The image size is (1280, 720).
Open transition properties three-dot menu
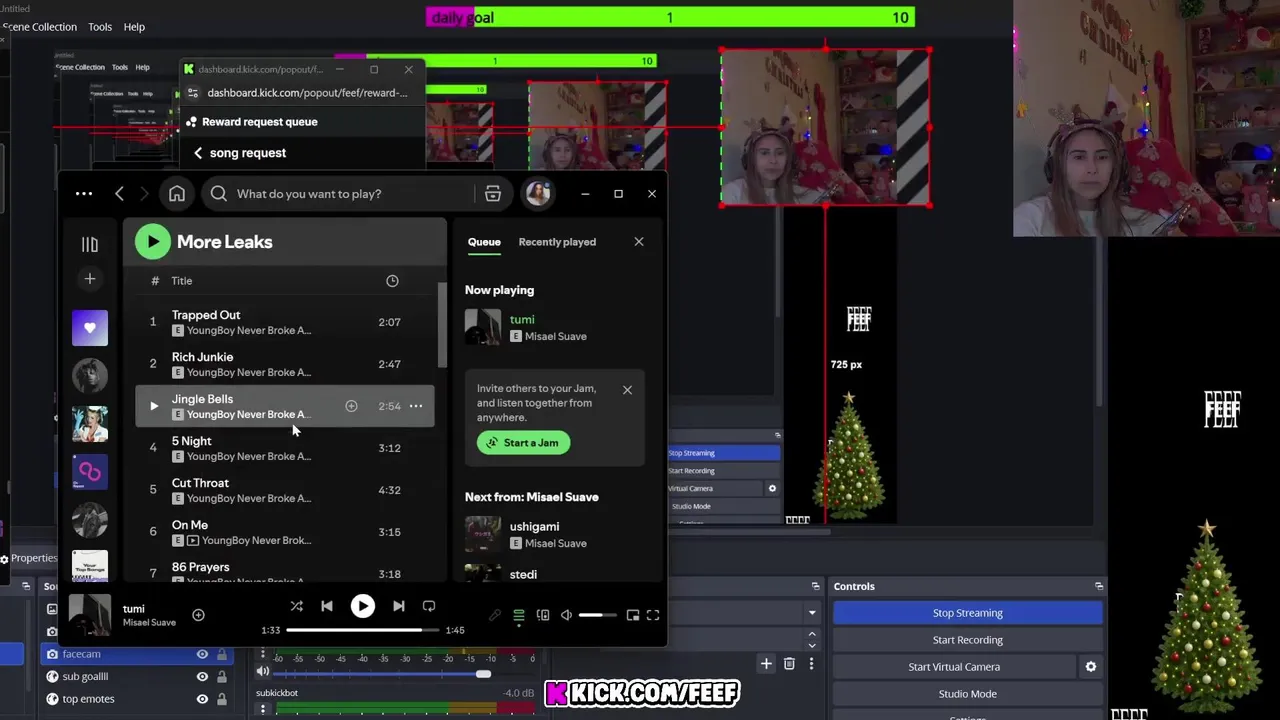click(x=811, y=663)
